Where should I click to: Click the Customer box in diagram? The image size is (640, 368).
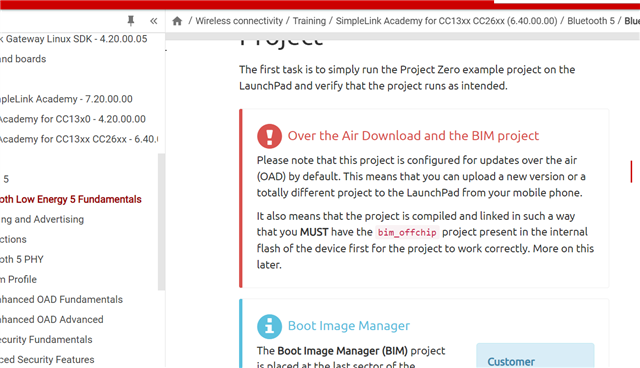pos(535,356)
